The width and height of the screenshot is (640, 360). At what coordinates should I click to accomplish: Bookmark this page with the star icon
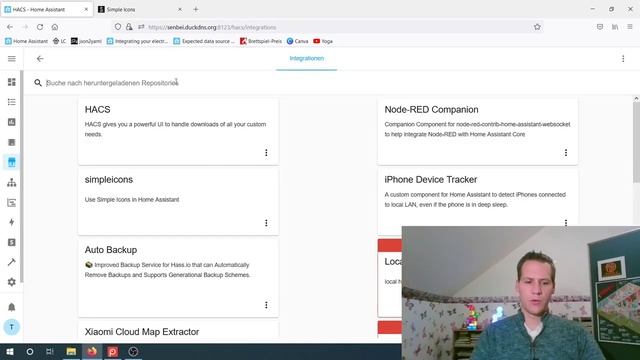(x=537, y=27)
